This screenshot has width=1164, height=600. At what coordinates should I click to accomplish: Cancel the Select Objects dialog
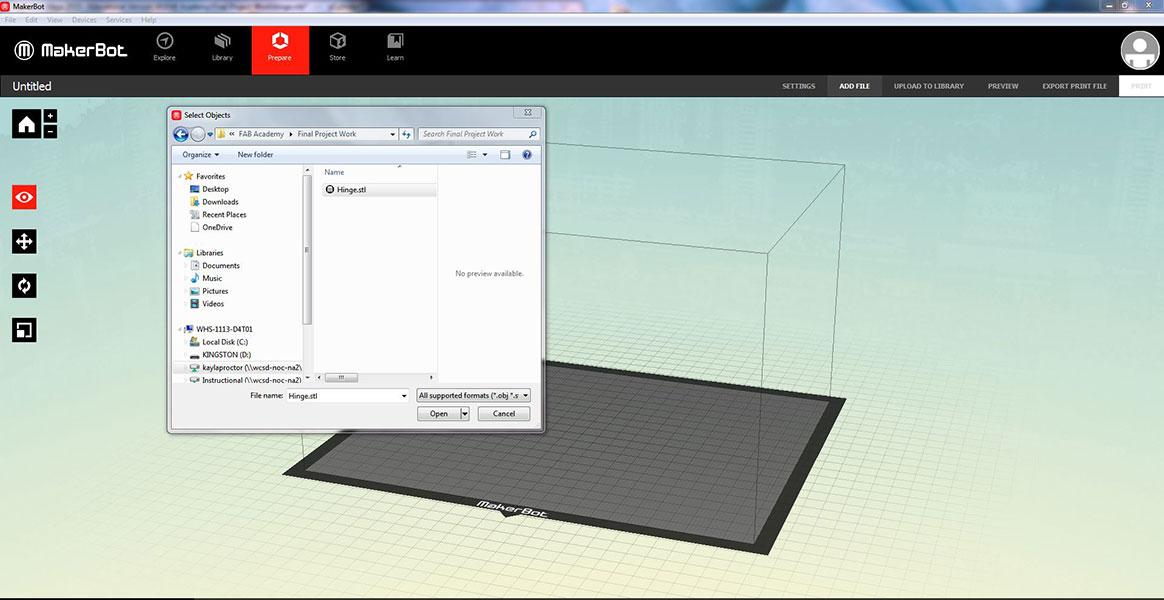[503, 414]
